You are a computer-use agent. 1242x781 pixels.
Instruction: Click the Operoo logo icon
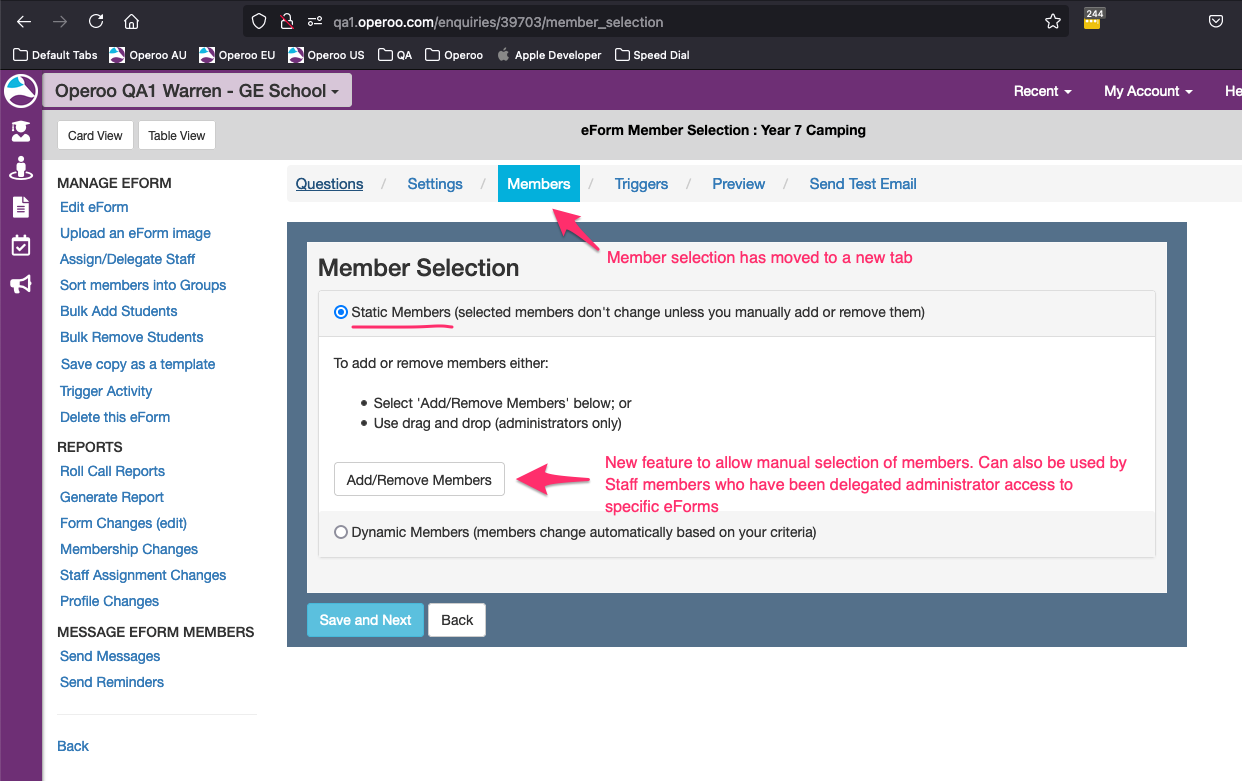20,91
